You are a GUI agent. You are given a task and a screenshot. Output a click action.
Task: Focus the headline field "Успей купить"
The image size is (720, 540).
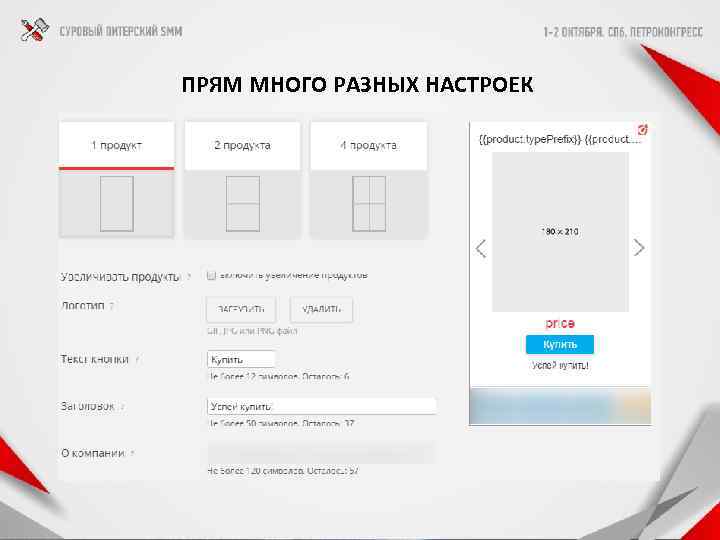point(321,406)
